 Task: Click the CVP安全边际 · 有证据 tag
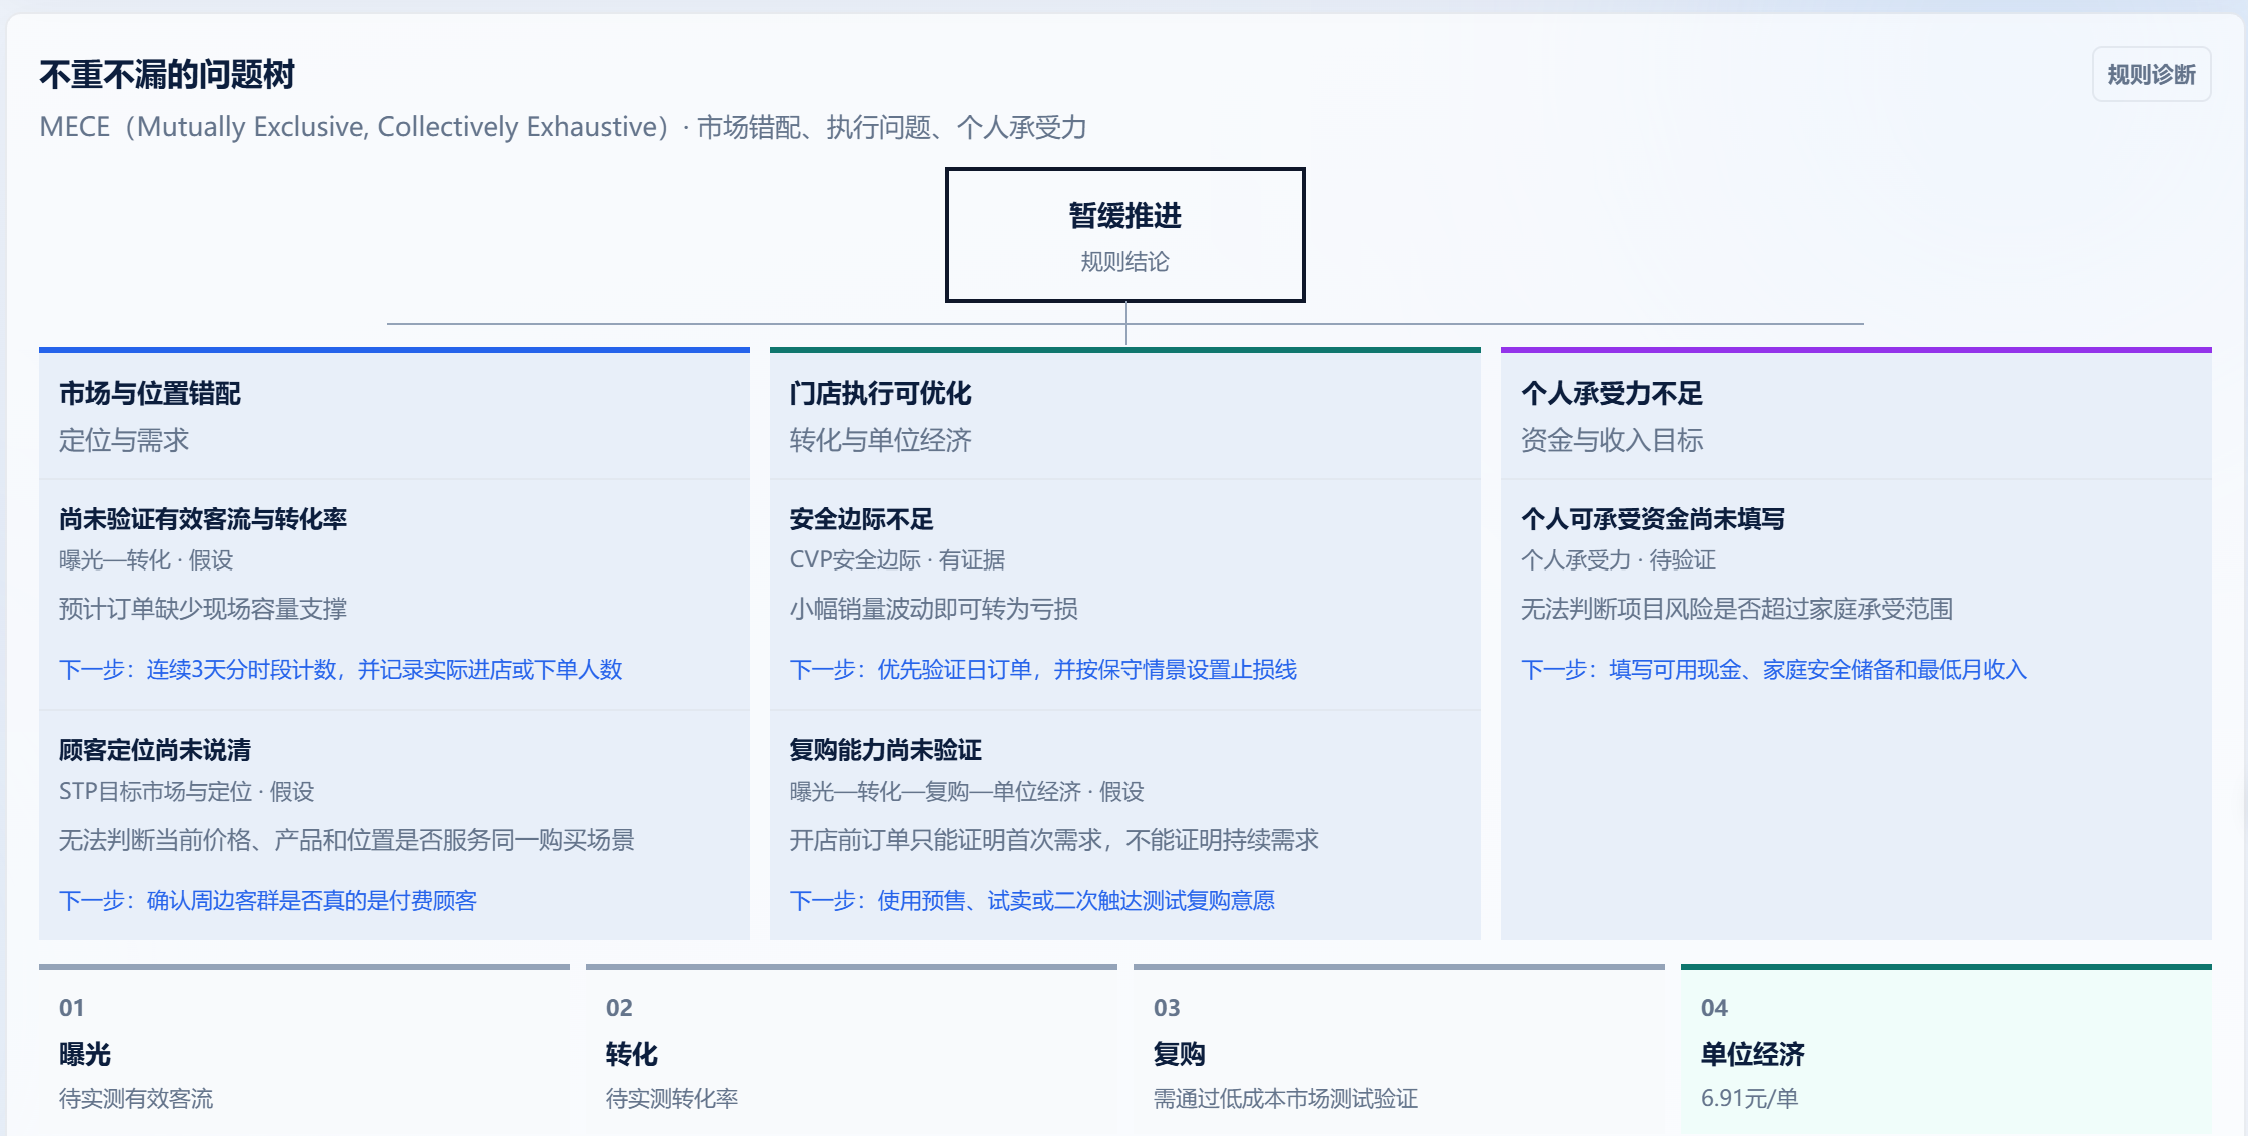pyautogui.click(x=898, y=560)
